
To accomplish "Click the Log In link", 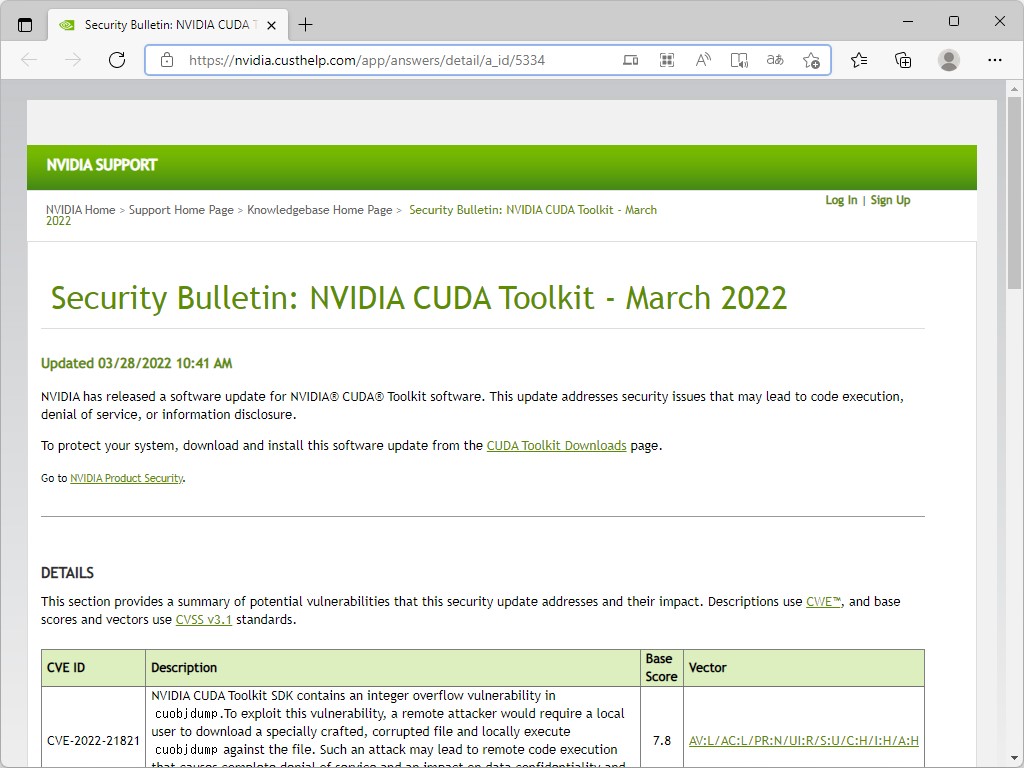I will pyautogui.click(x=841, y=200).
